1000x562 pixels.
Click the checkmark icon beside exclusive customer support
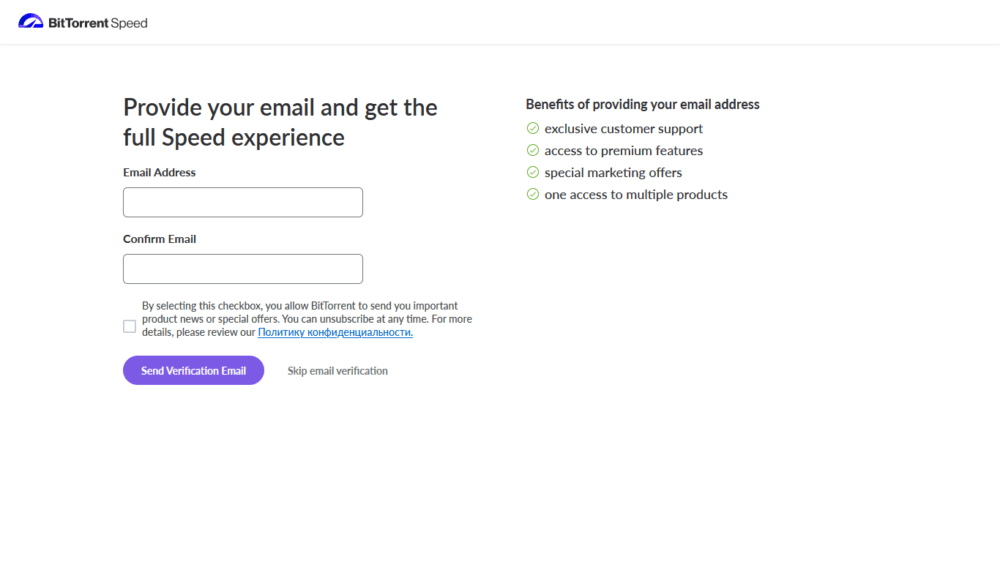click(x=533, y=128)
